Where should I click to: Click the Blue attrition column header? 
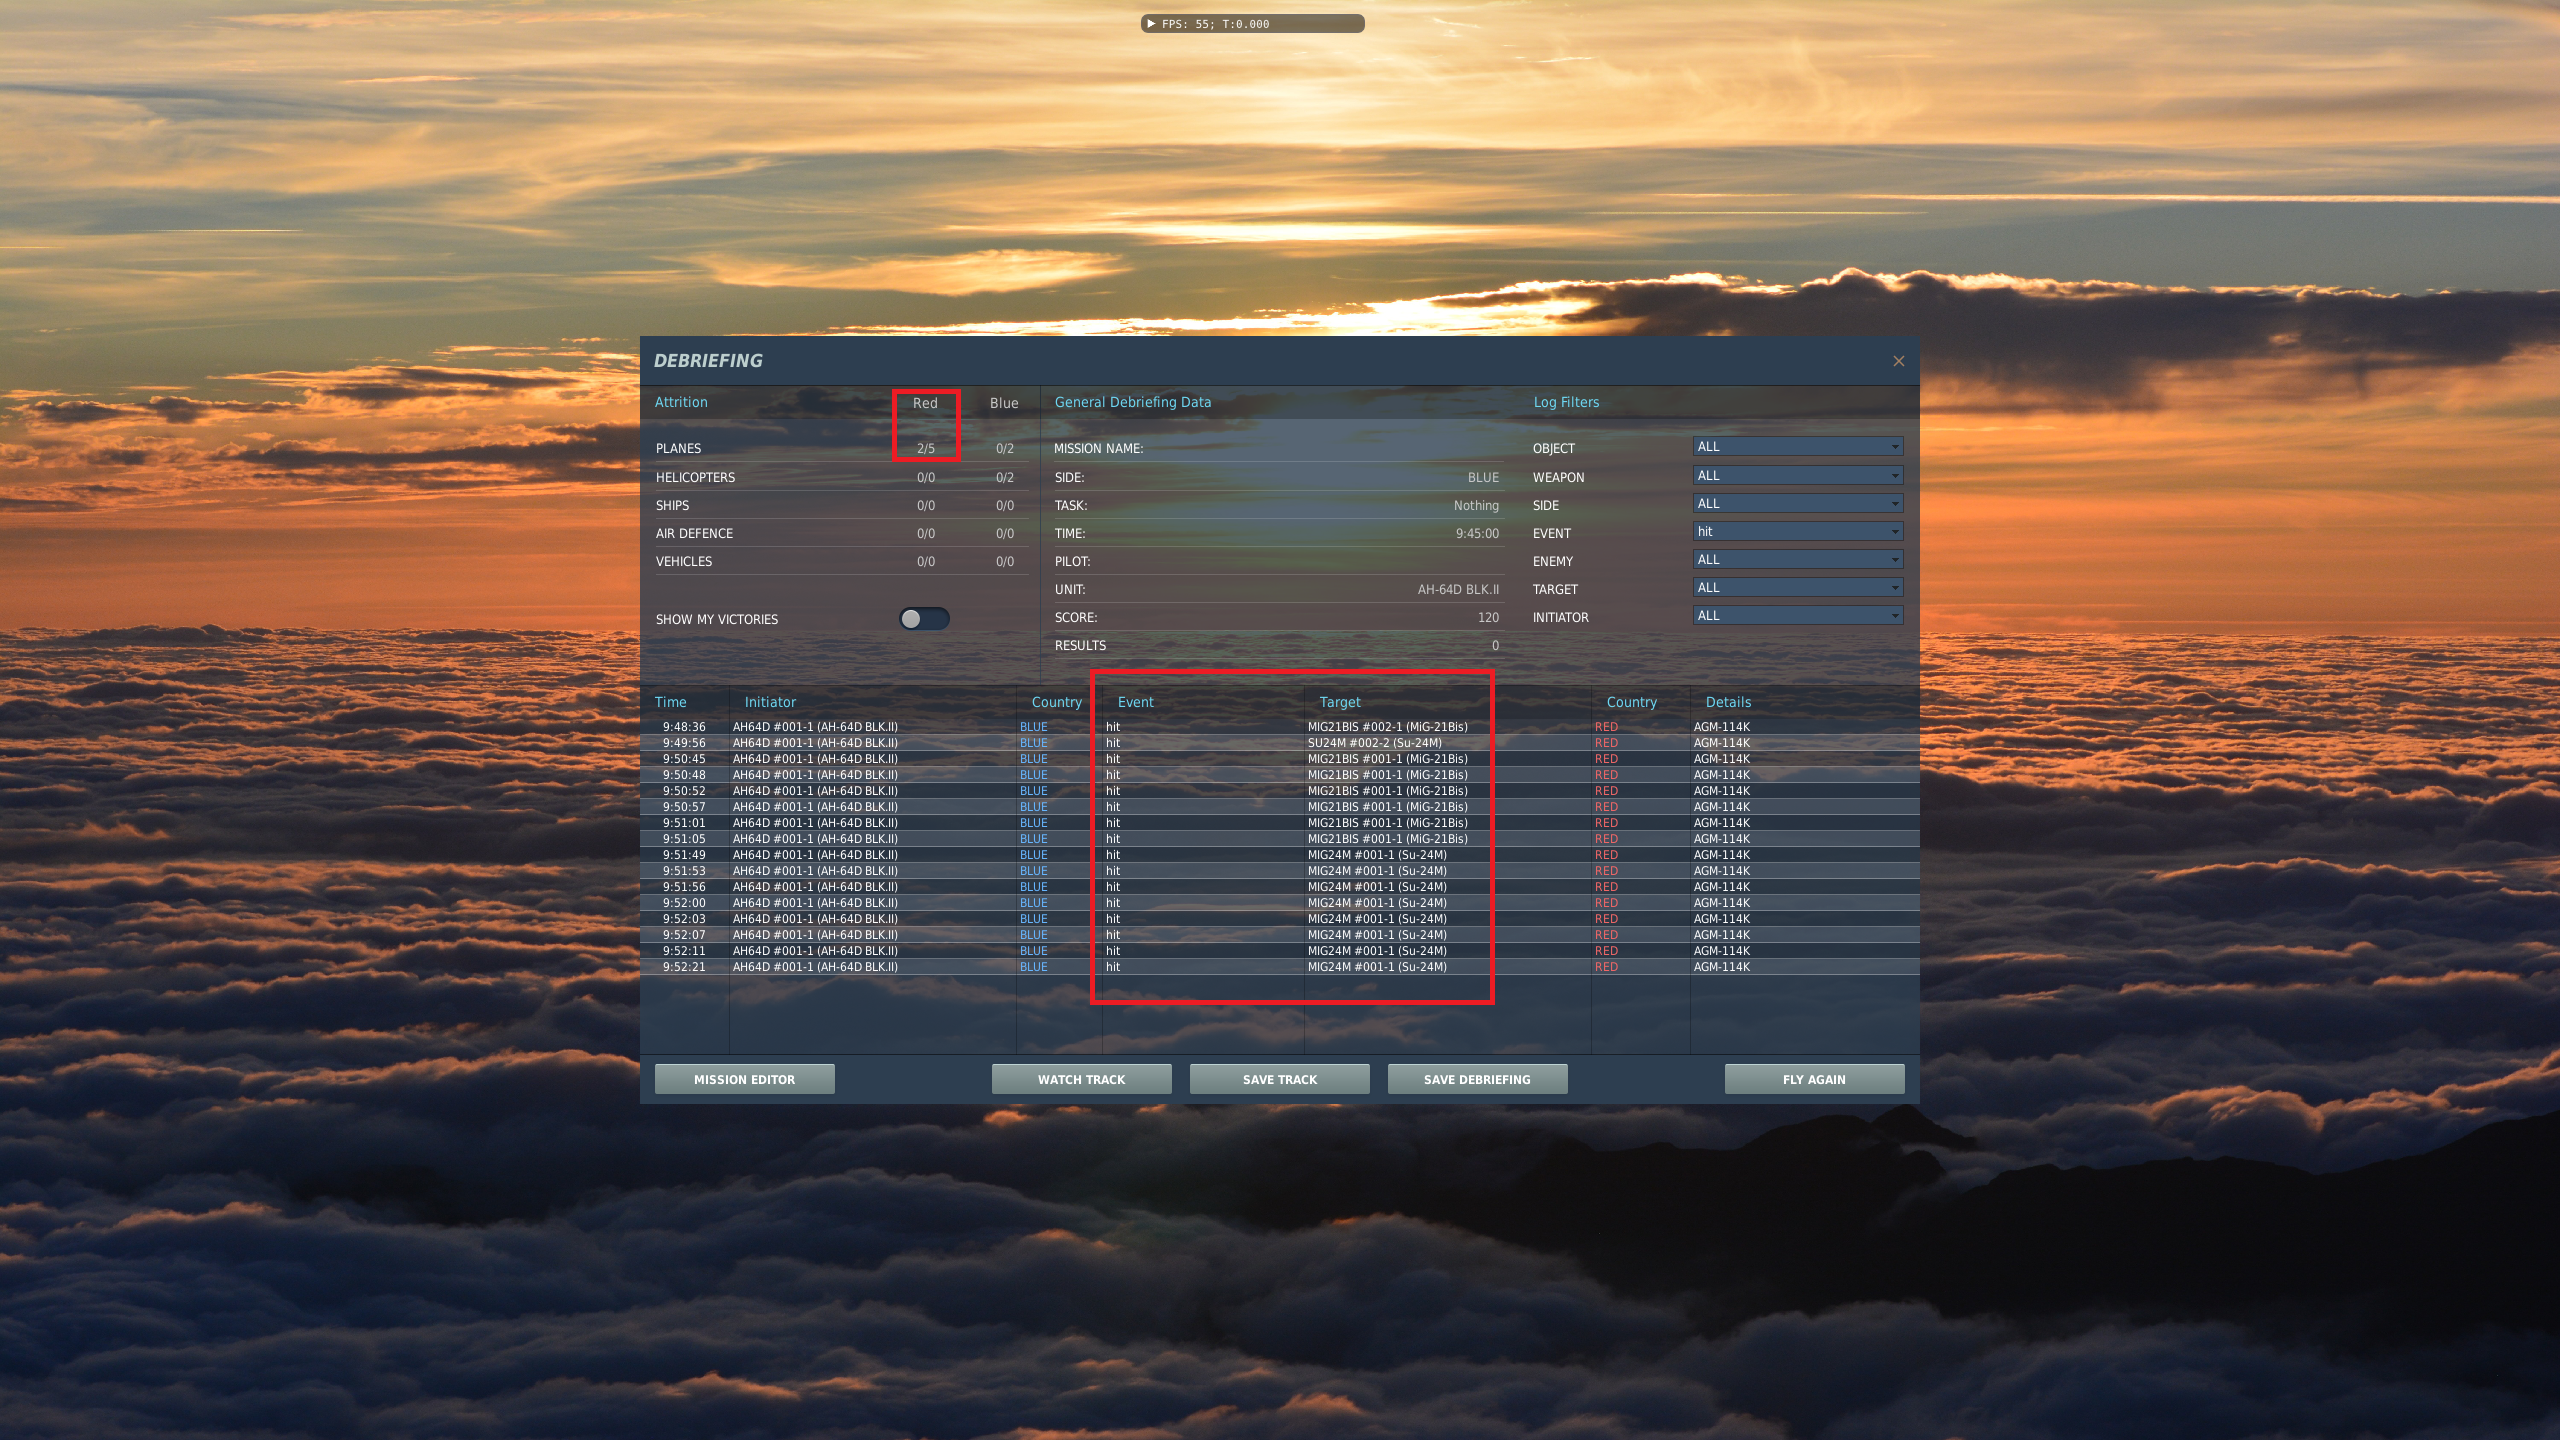coord(1004,403)
